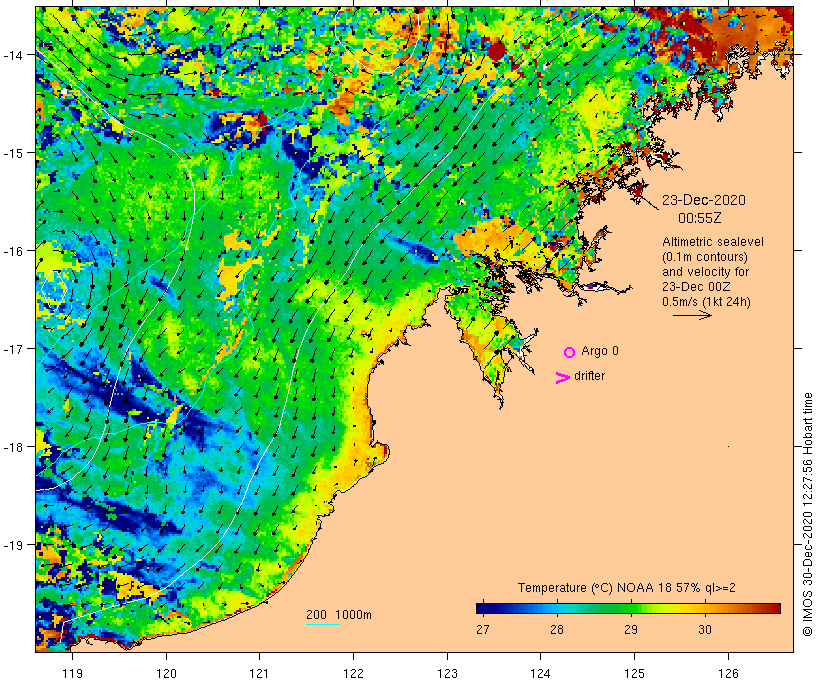
Task: Click the cyan 200m depth contour legend line
Action: 323,624
